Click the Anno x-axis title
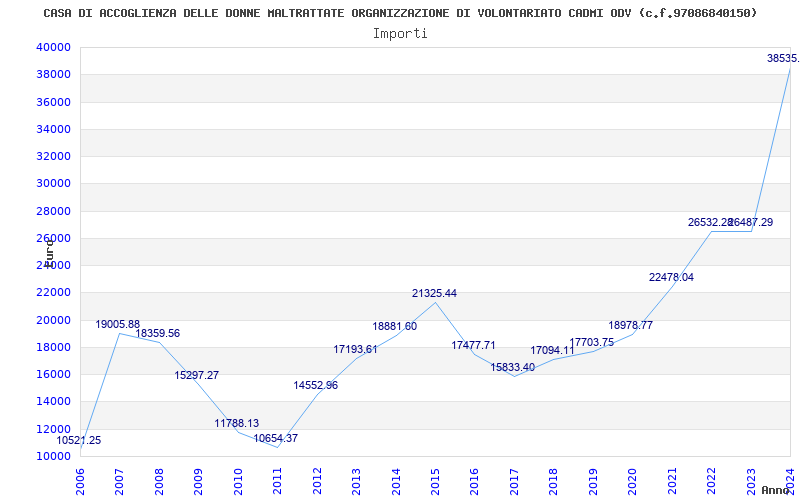Viewport: 800px width, 500px height. pos(776,490)
